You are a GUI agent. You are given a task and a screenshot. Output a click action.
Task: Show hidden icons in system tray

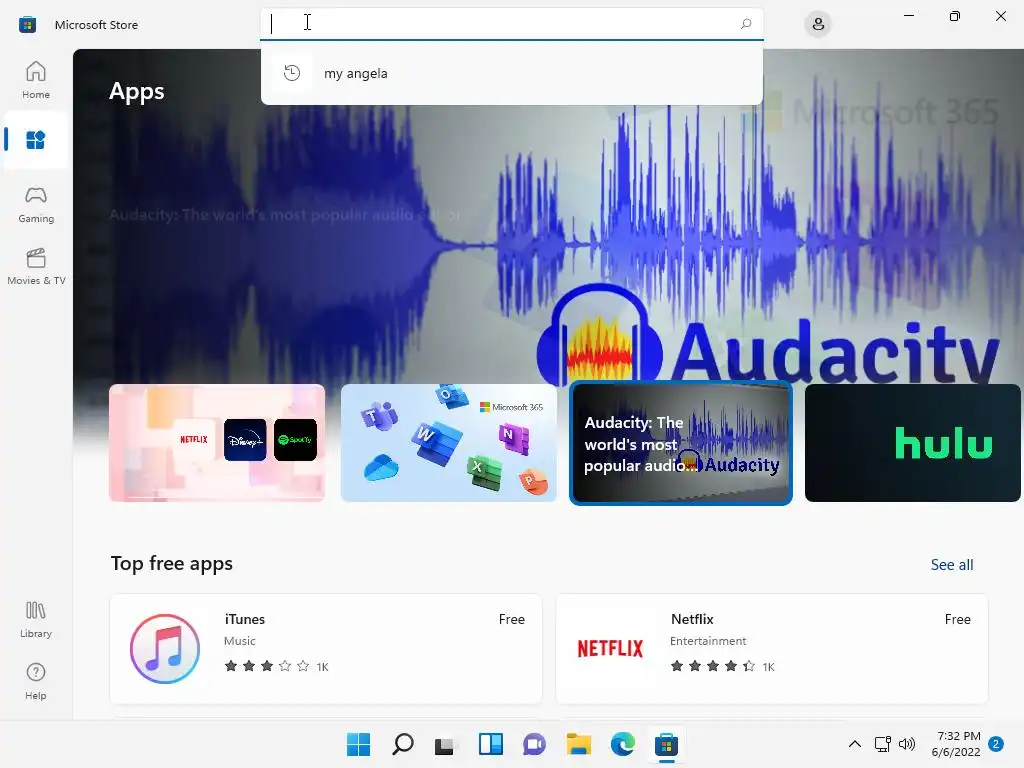click(x=854, y=744)
